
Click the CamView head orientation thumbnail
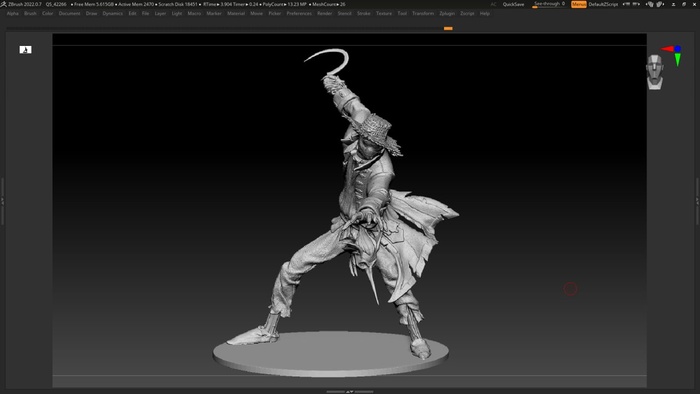tap(654, 72)
